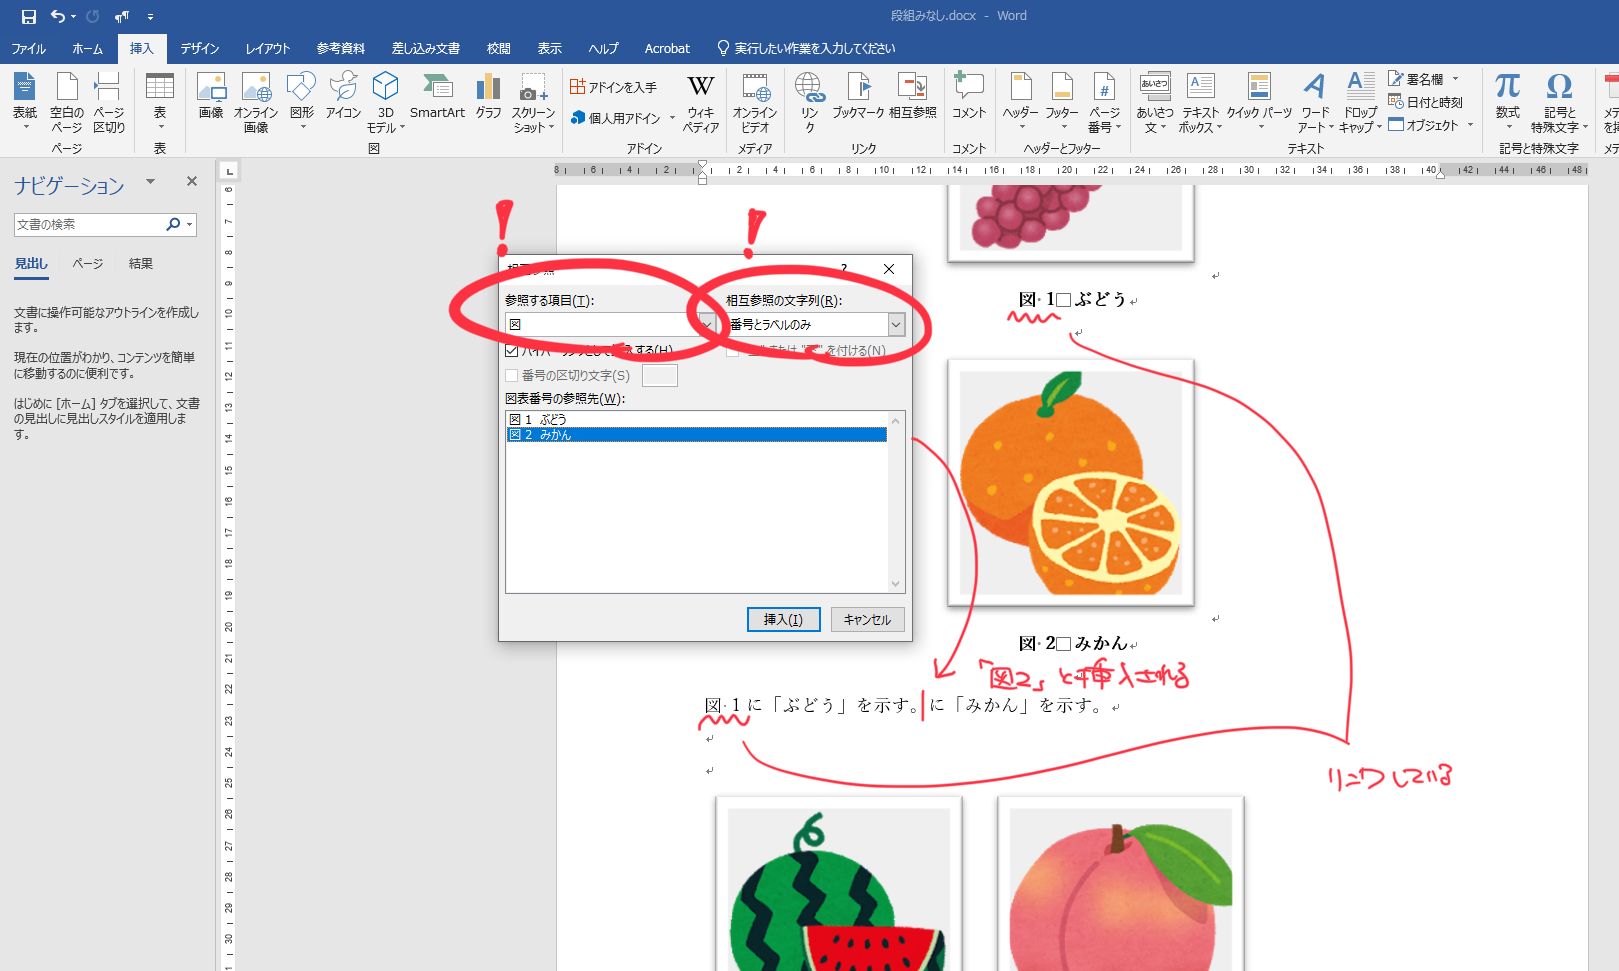Click the 挿入(I) button in the dialog
Image resolution: width=1619 pixels, height=971 pixels.
tap(784, 619)
